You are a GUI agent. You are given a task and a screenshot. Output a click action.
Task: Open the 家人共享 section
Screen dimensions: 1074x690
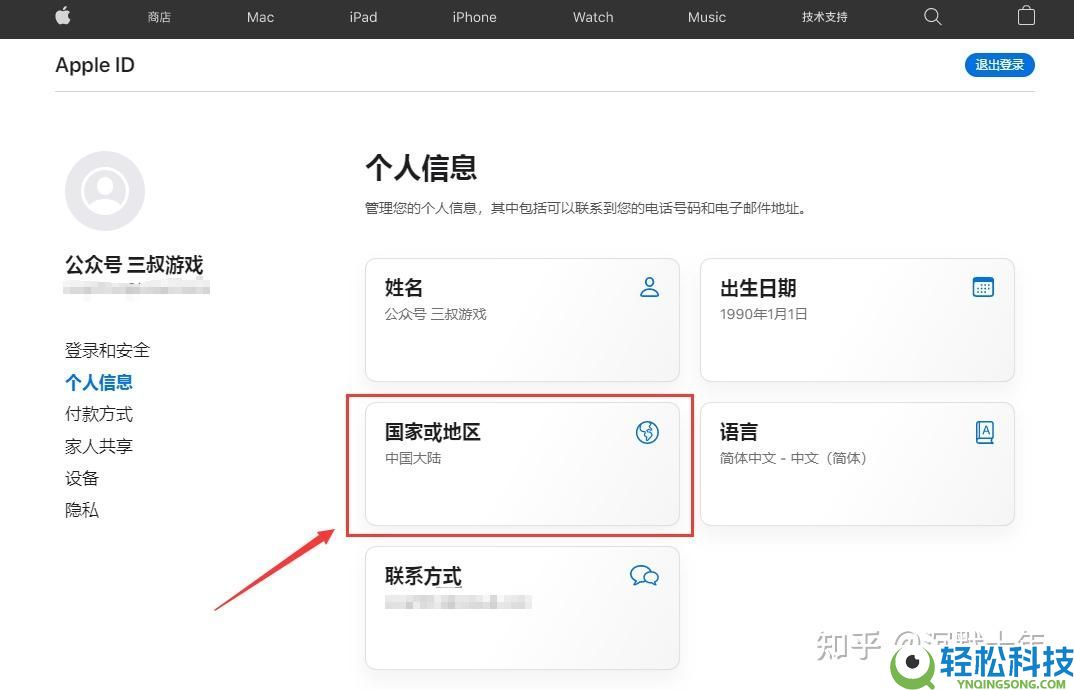coord(98,445)
